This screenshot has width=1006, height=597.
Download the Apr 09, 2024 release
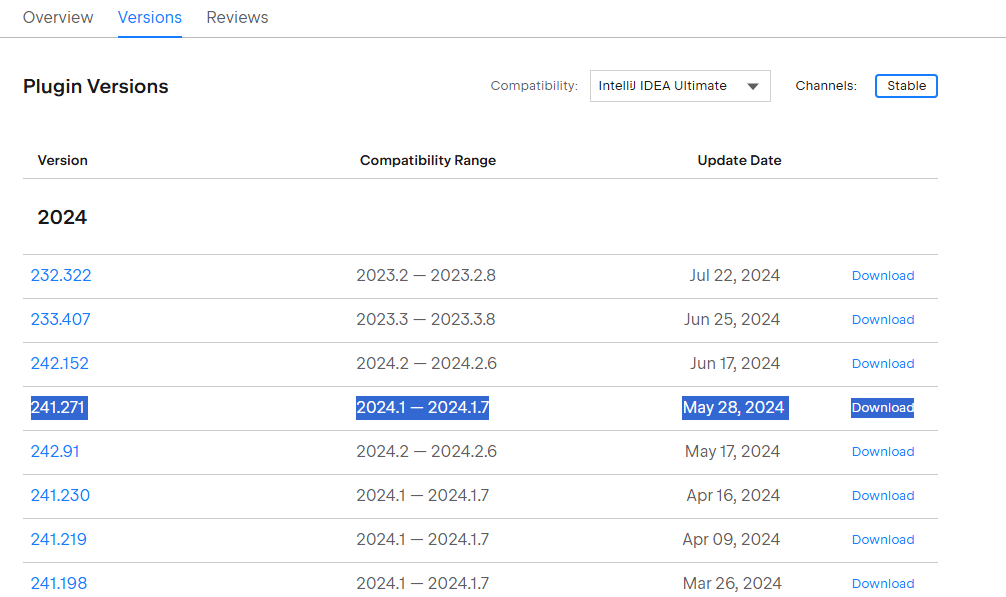(883, 540)
